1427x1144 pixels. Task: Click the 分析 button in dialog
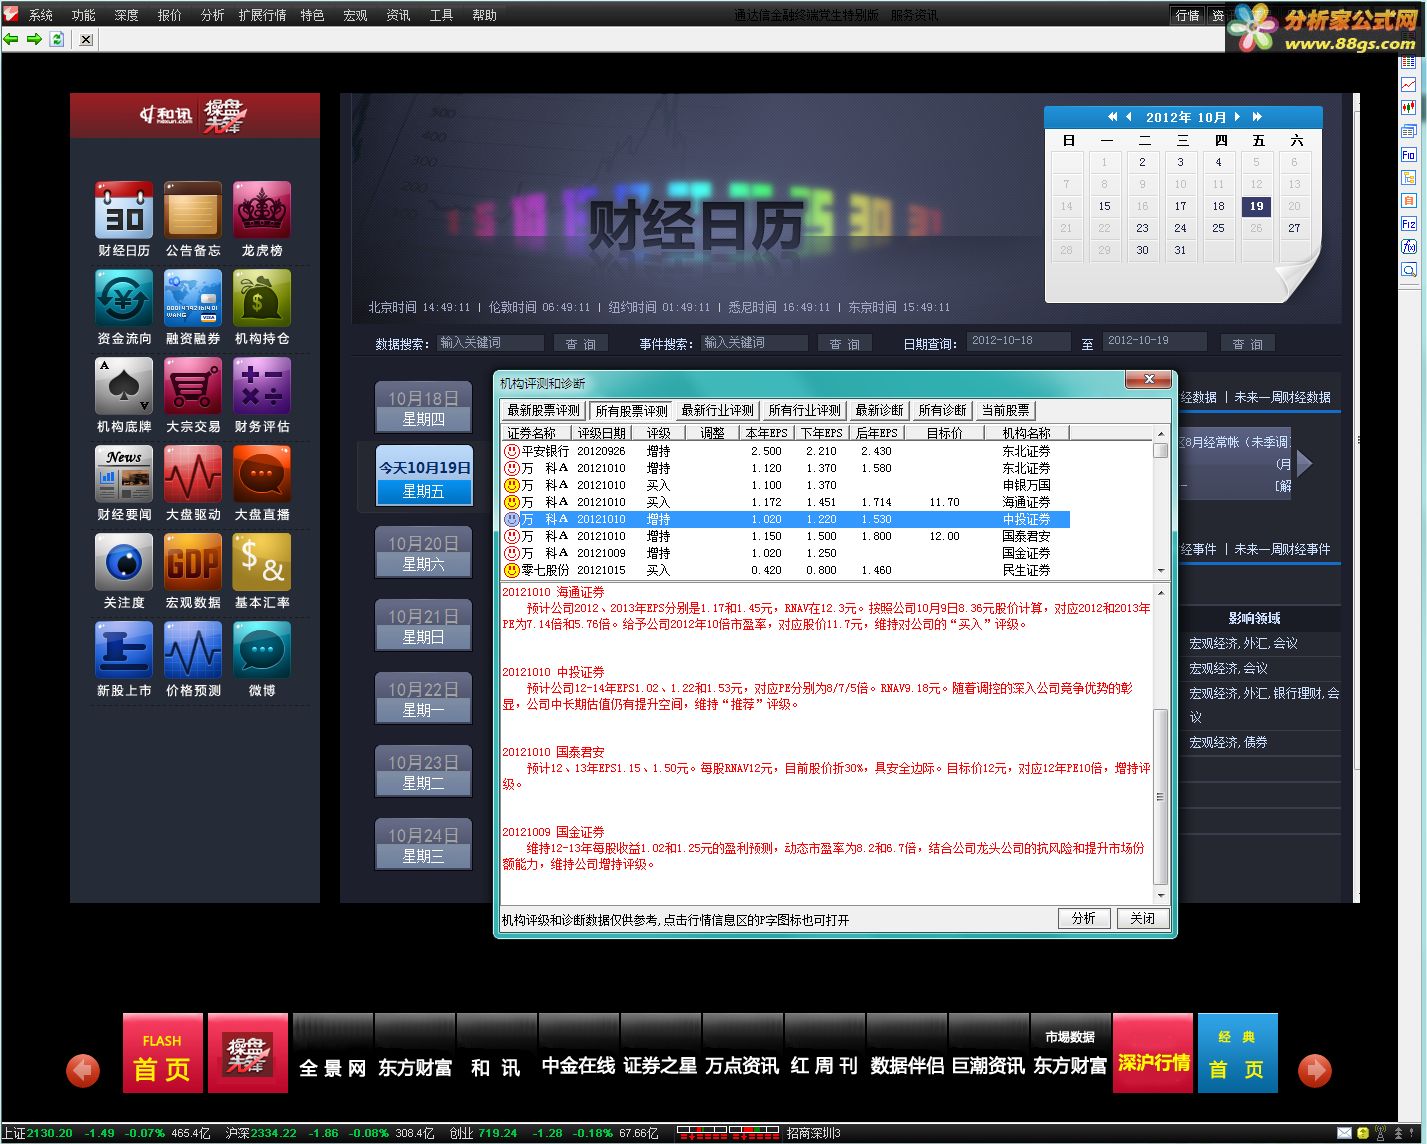click(x=1083, y=918)
